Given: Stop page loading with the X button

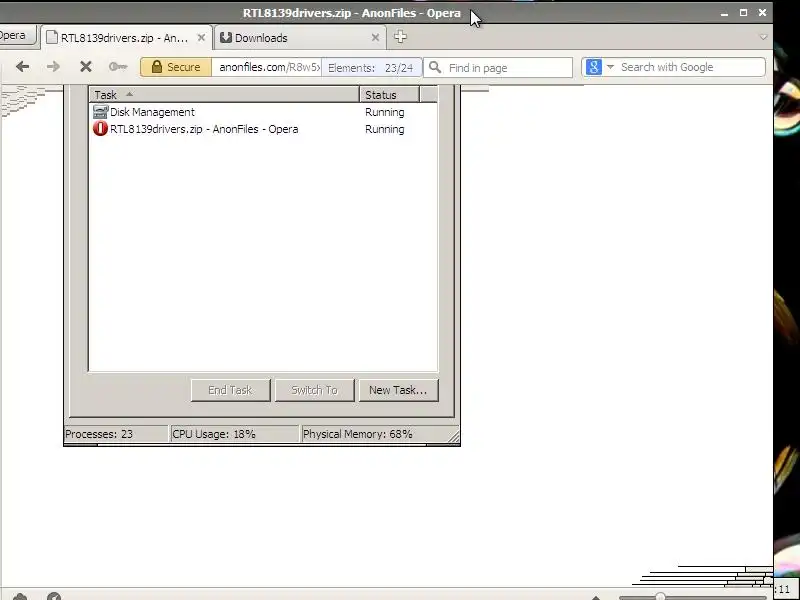Looking at the screenshot, I should (x=86, y=67).
